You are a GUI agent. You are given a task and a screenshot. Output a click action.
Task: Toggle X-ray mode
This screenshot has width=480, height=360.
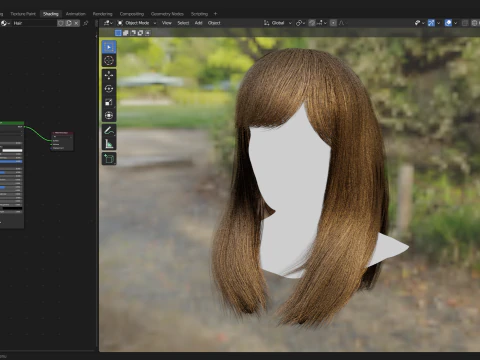[x=465, y=23]
